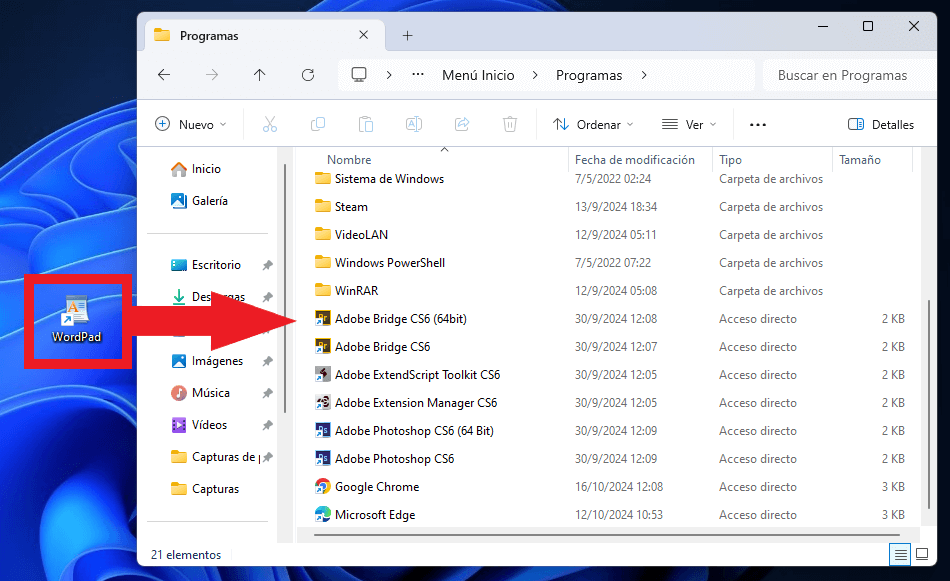Open Inicio in the navigation pane

pyautogui.click(x=196, y=169)
